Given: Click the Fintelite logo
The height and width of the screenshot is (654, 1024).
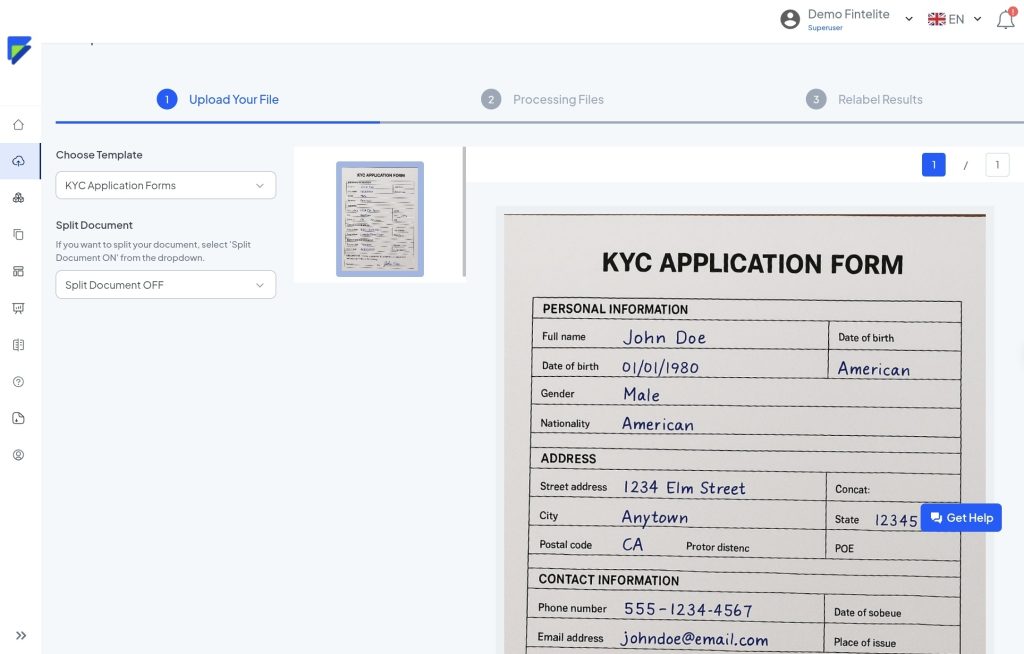Looking at the screenshot, I should tap(19, 50).
